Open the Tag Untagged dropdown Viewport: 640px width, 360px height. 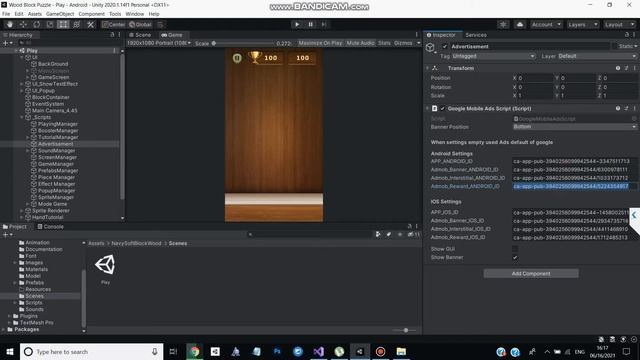pos(493,56)
